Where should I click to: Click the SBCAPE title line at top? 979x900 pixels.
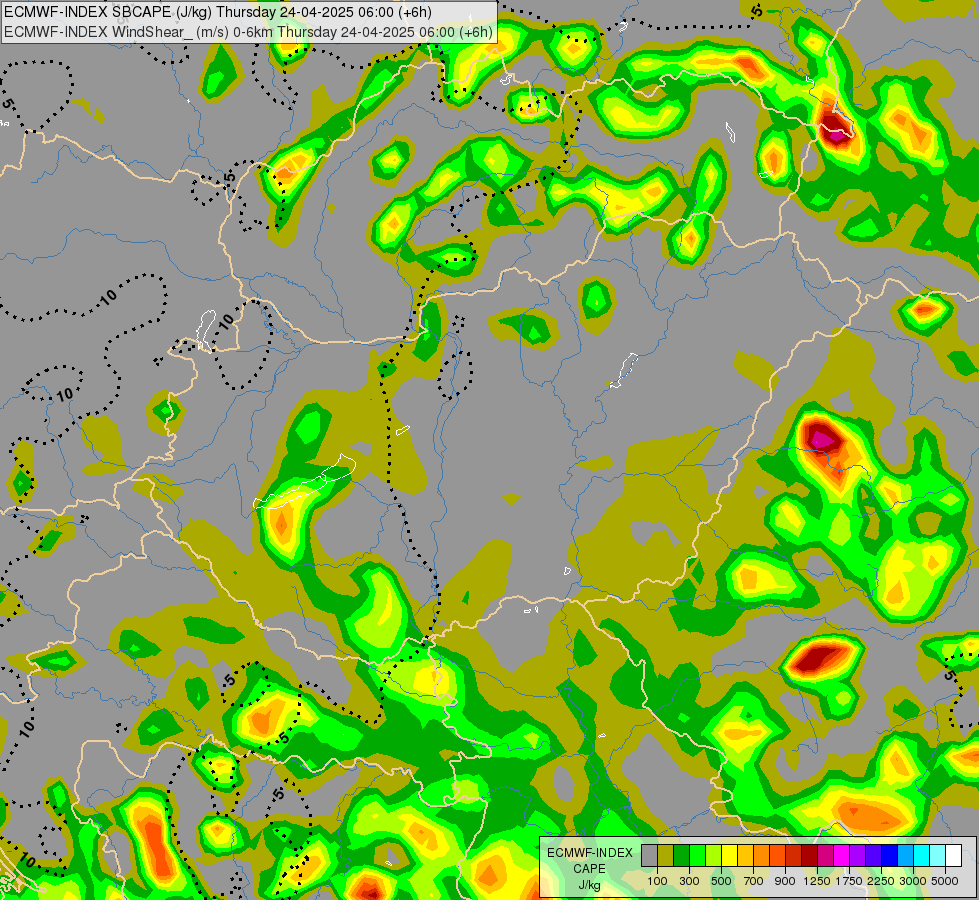click(x=217, y=12)
